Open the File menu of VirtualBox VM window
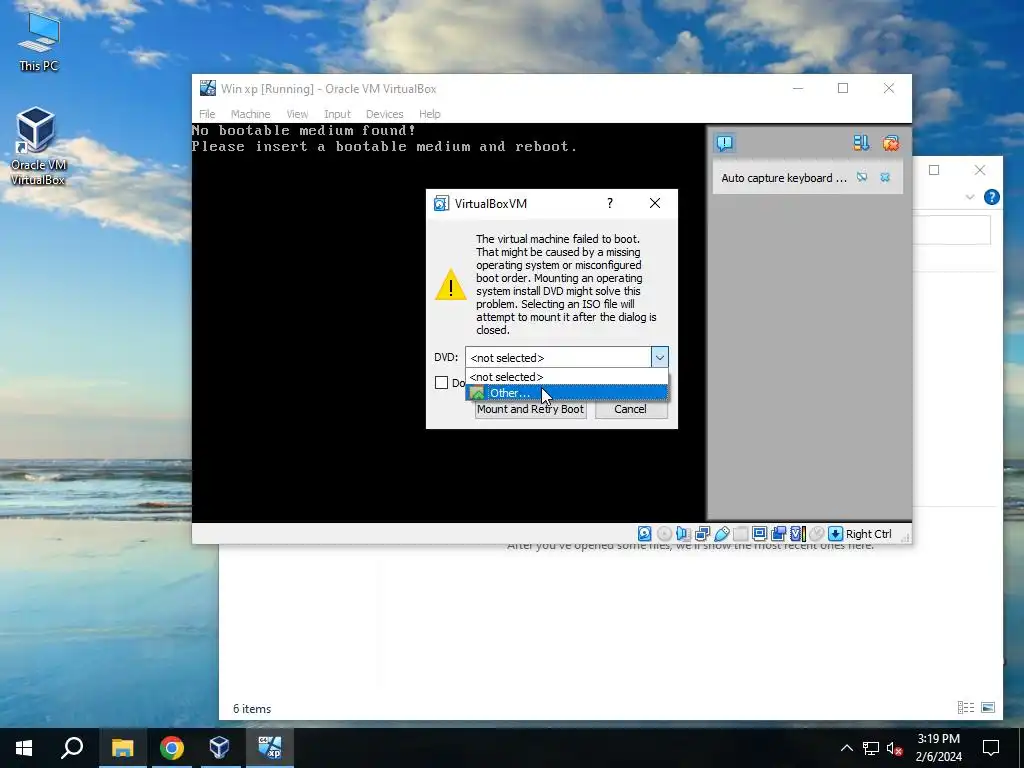1024x768 pixels. (x=207, y=114)
